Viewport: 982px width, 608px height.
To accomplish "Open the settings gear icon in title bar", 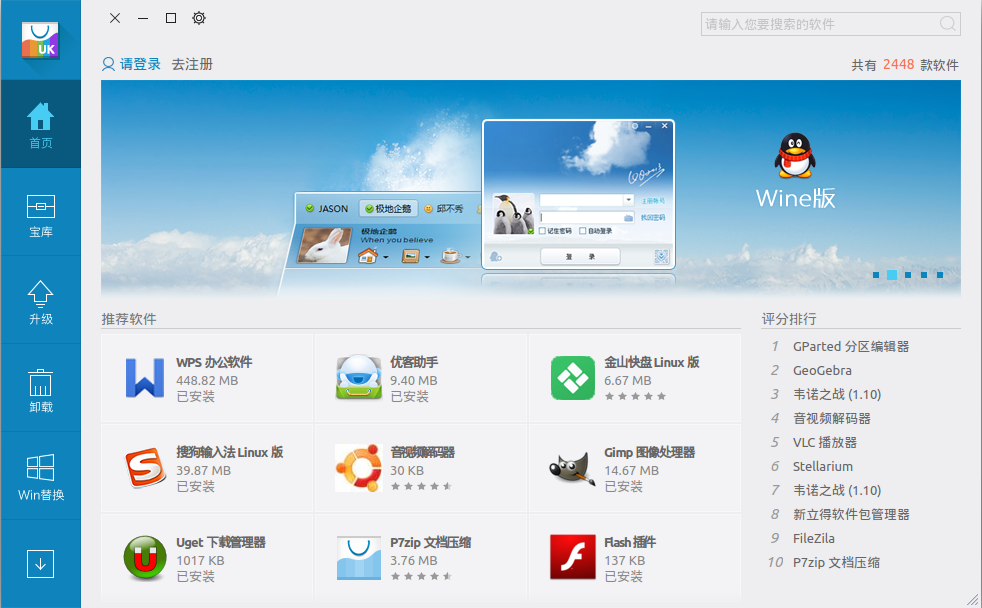I will (x=199, y=18).
